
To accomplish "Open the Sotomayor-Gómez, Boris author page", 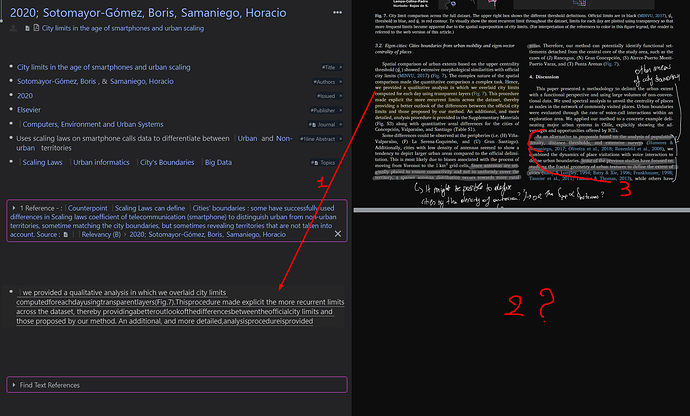I will [x=56, y=81].
